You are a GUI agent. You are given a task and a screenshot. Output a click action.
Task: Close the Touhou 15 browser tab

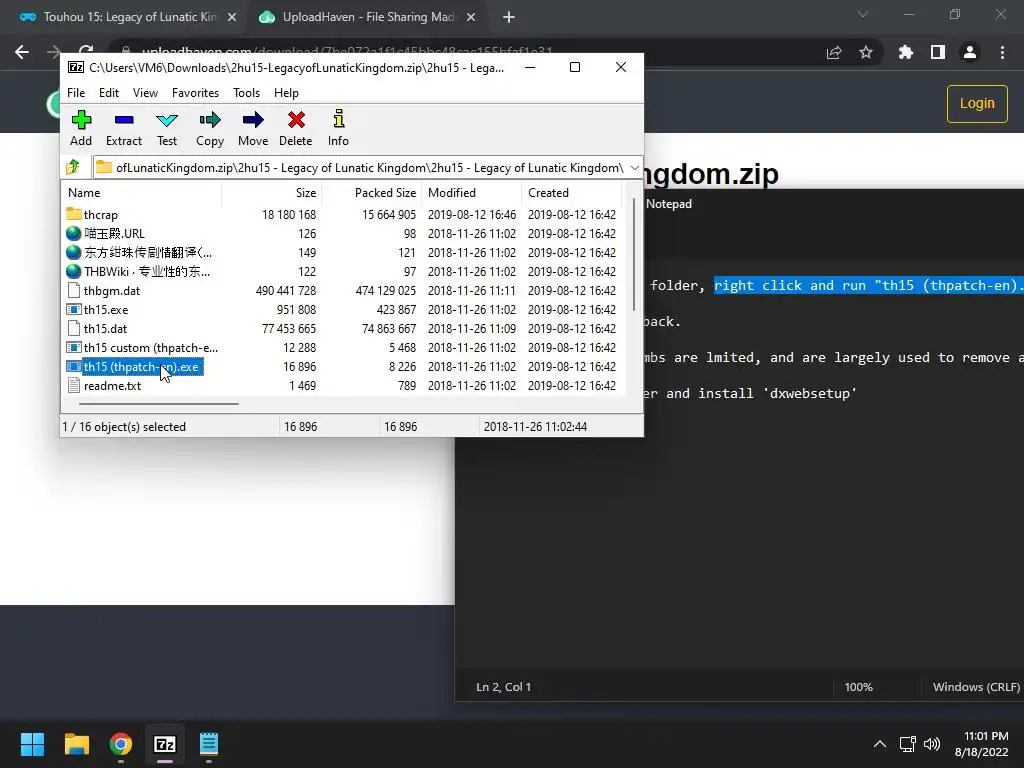point(232,18)
